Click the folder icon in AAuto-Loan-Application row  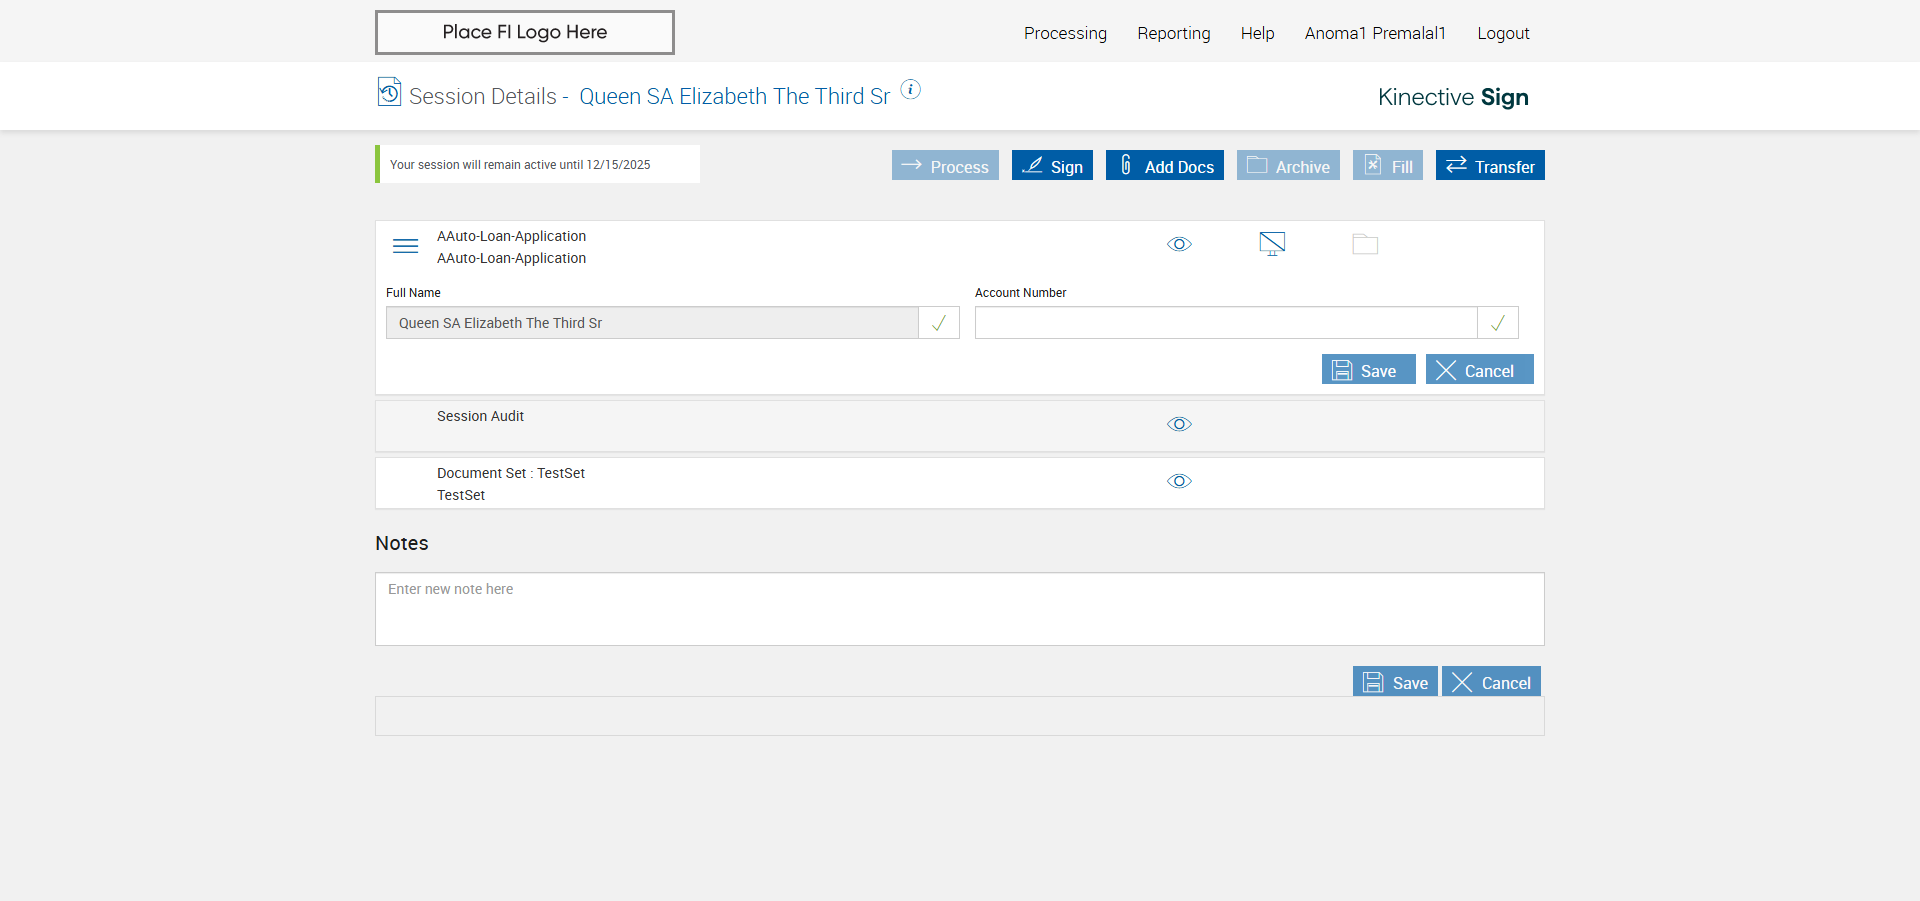pos(1365,244)
